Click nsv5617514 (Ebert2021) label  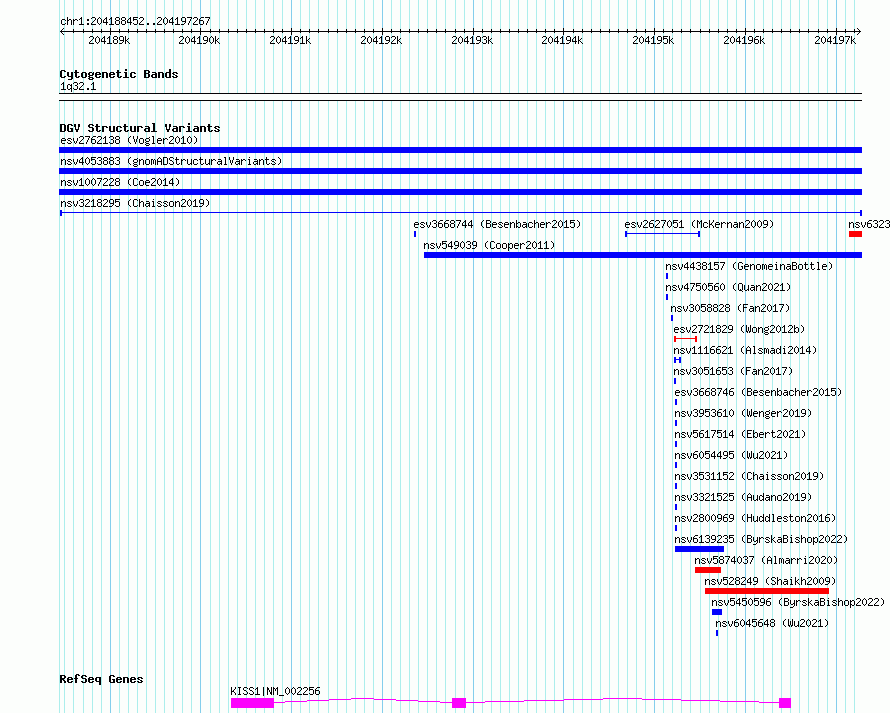pos(740,434)
